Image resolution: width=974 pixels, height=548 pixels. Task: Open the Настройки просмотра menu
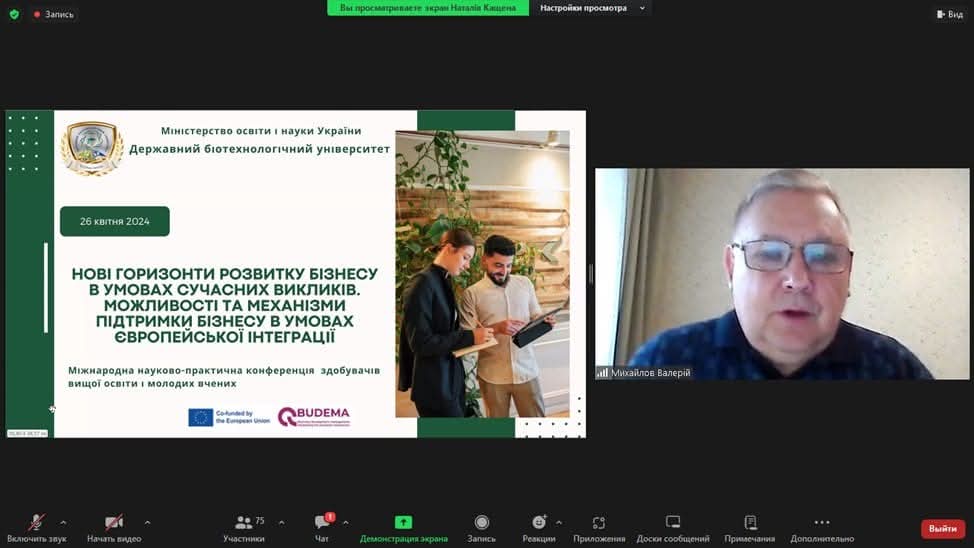(x=594, y=8)
